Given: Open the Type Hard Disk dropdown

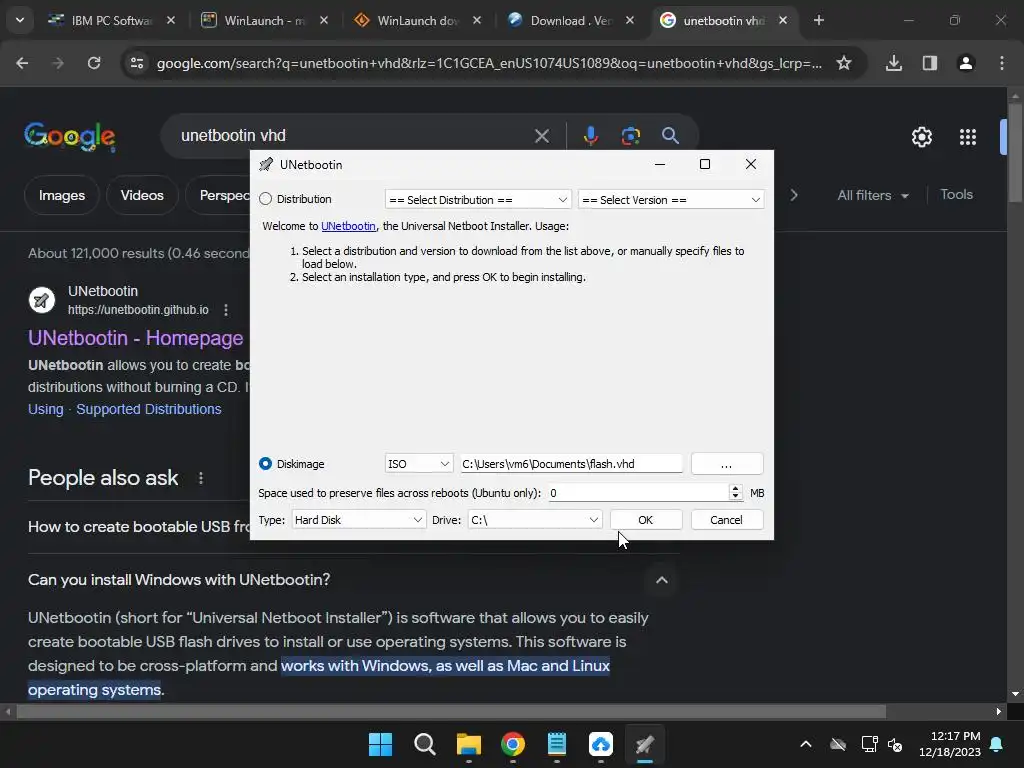Looking at the screenshot, I should click(359, 520).
